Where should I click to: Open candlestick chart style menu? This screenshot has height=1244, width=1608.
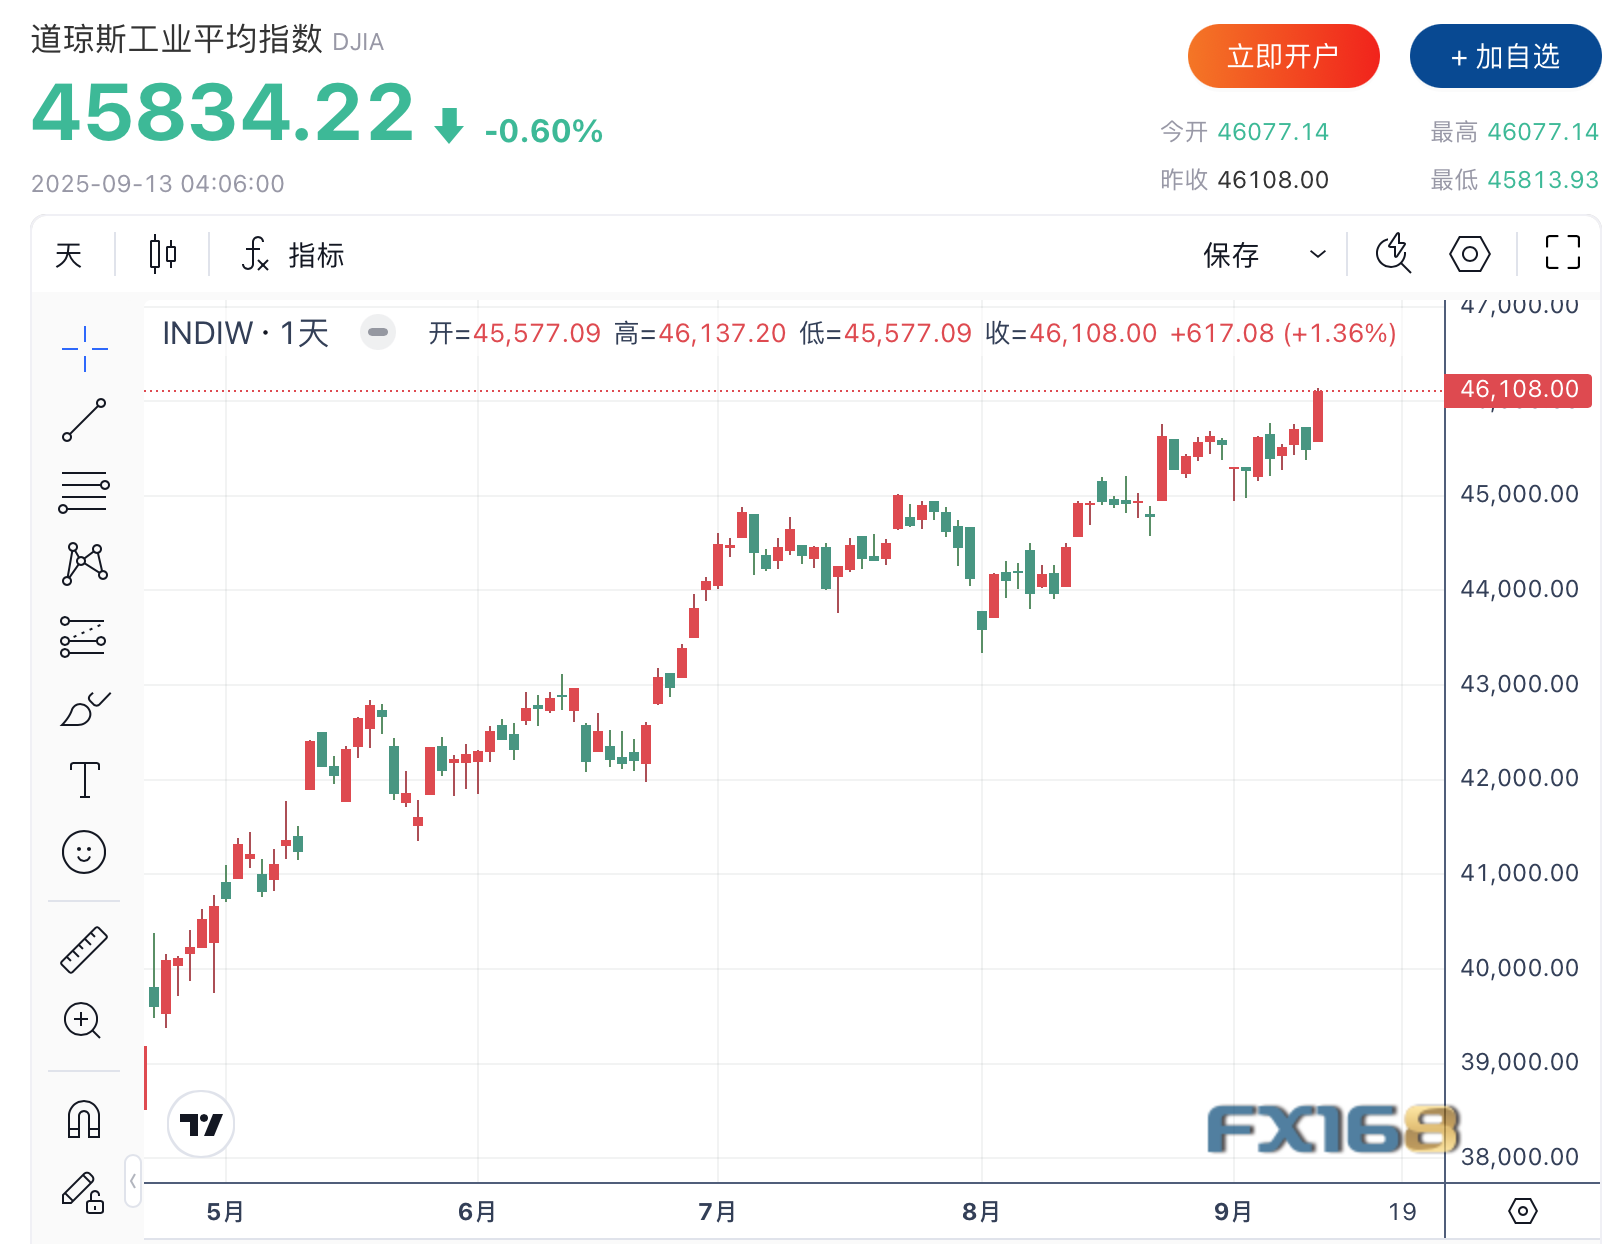[162, 255]
